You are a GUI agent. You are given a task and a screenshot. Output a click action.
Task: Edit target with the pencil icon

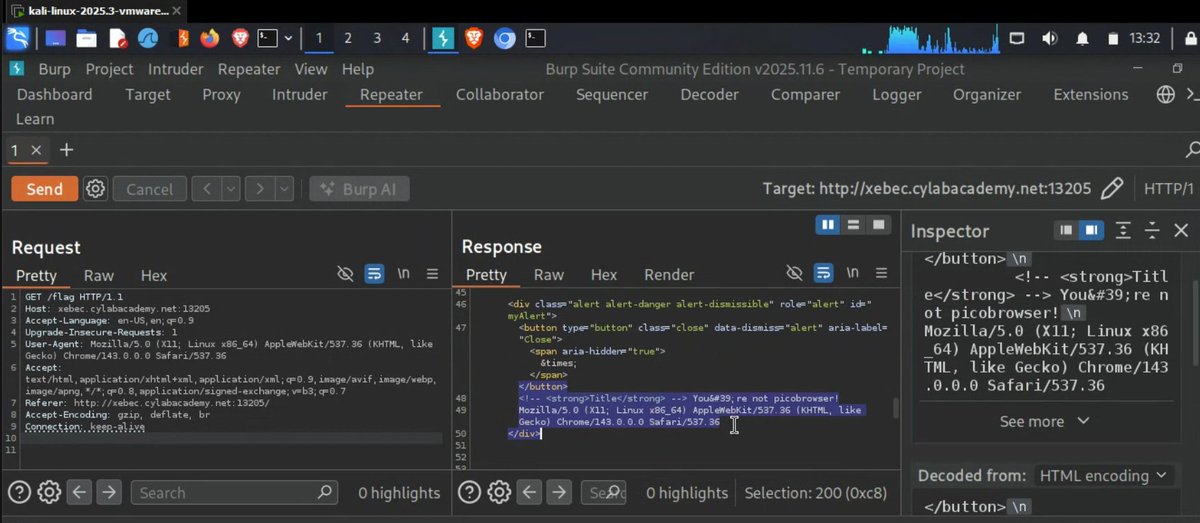(1111, 188)
